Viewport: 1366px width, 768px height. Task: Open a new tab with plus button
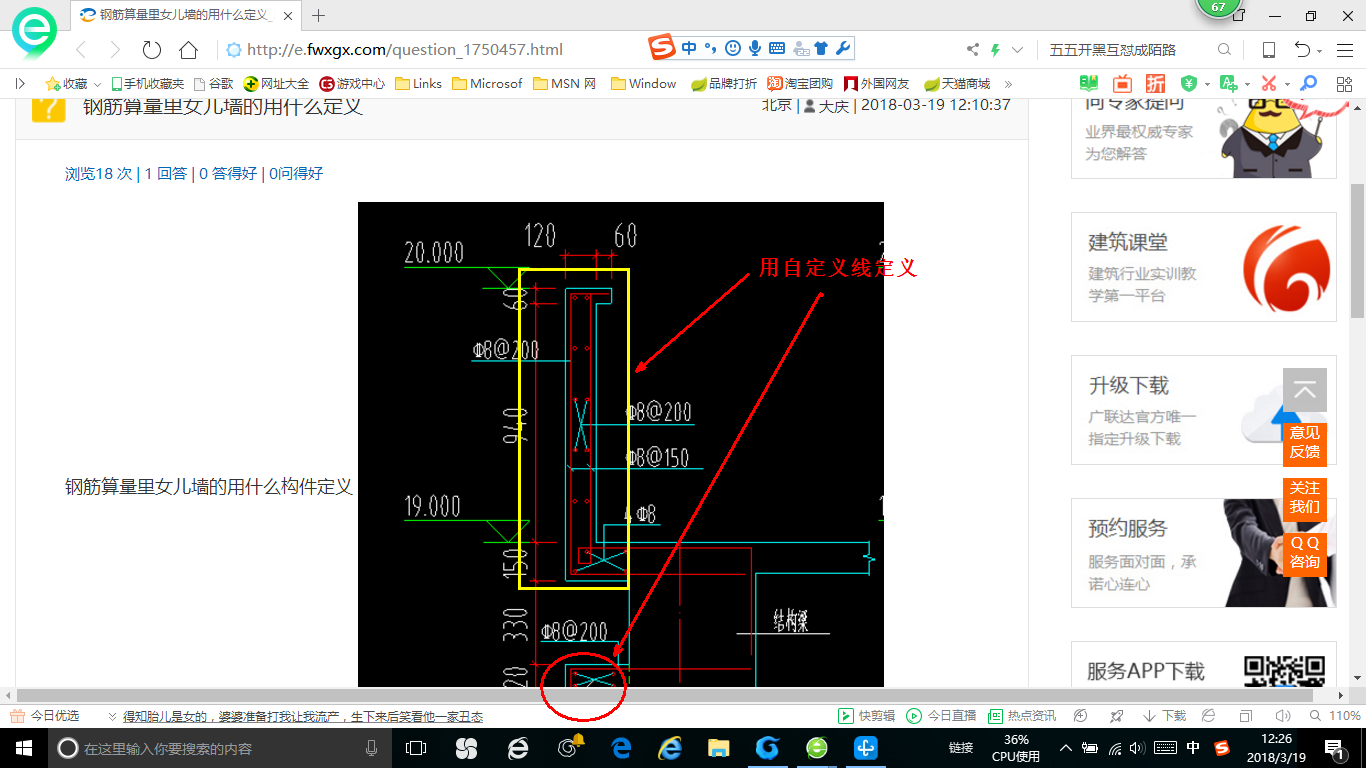319,15
